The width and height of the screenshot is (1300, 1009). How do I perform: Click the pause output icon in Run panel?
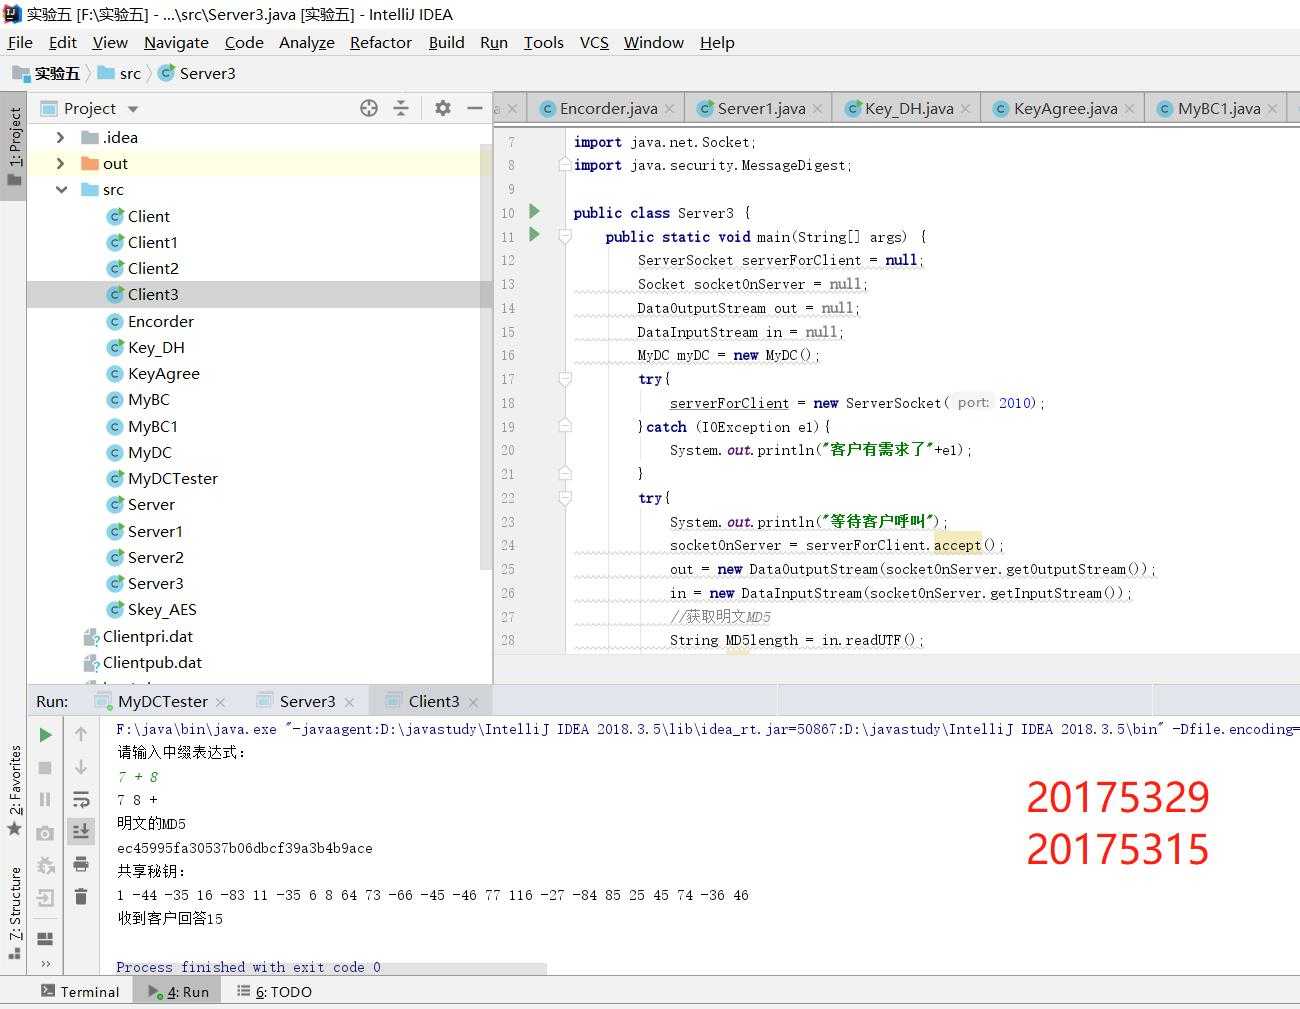[x=45, y=800]
